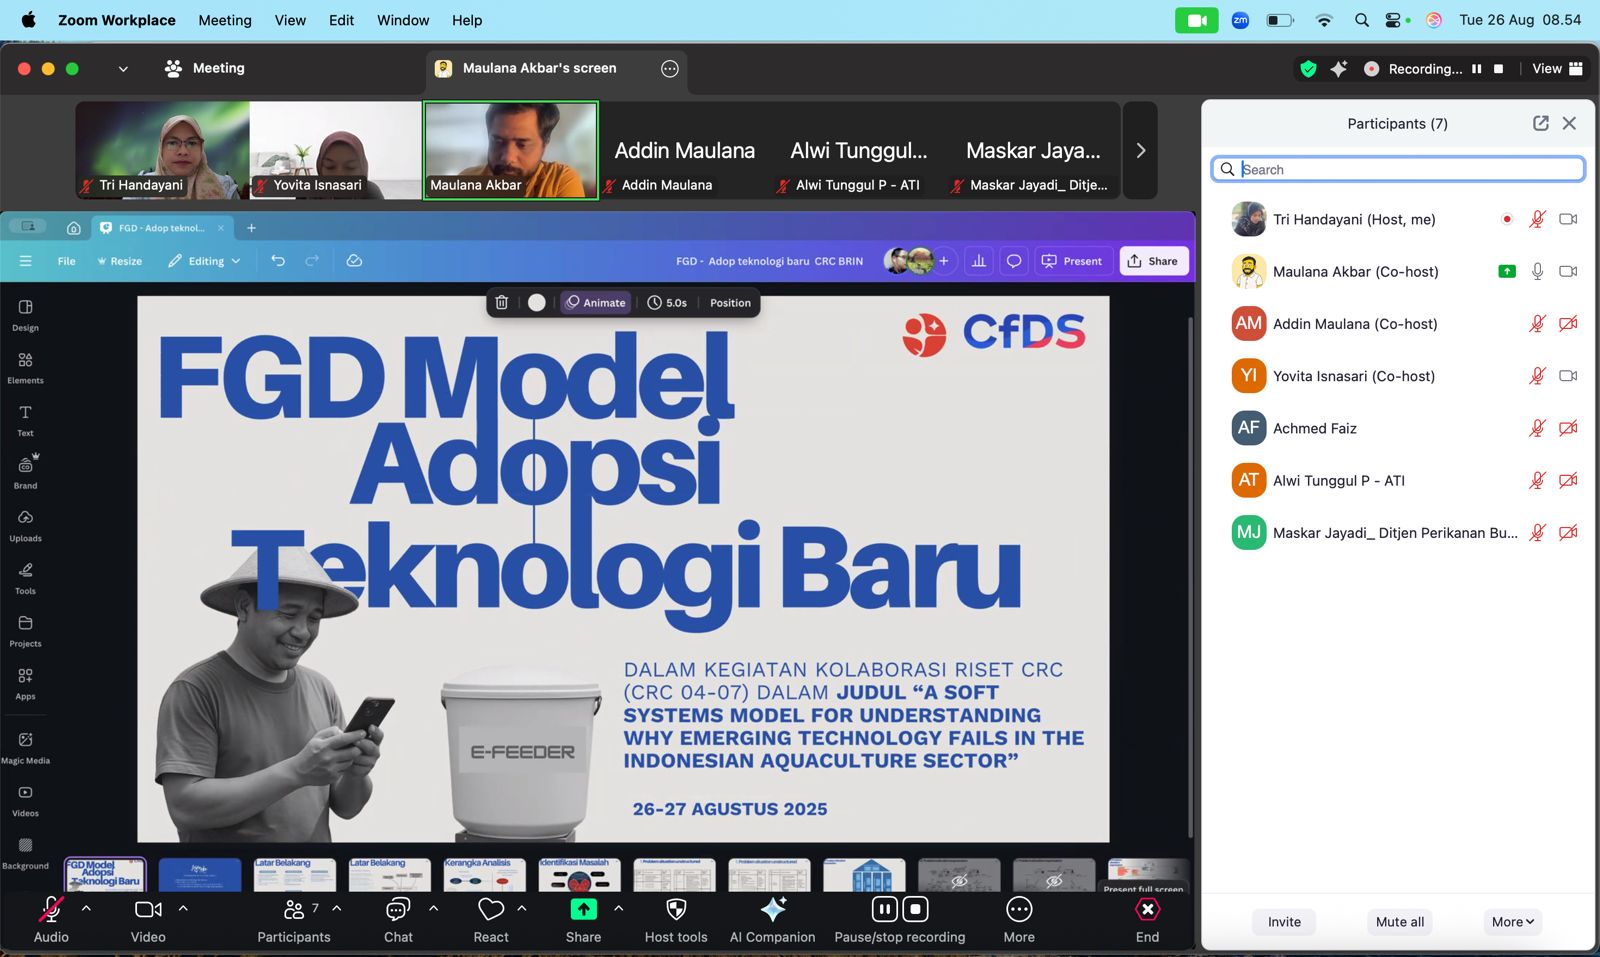Image resolution: width=1600 pixels, height=957 pixels.
Task: Select the FGD - Adop teknol browser tab
Action: click(161, 228)
